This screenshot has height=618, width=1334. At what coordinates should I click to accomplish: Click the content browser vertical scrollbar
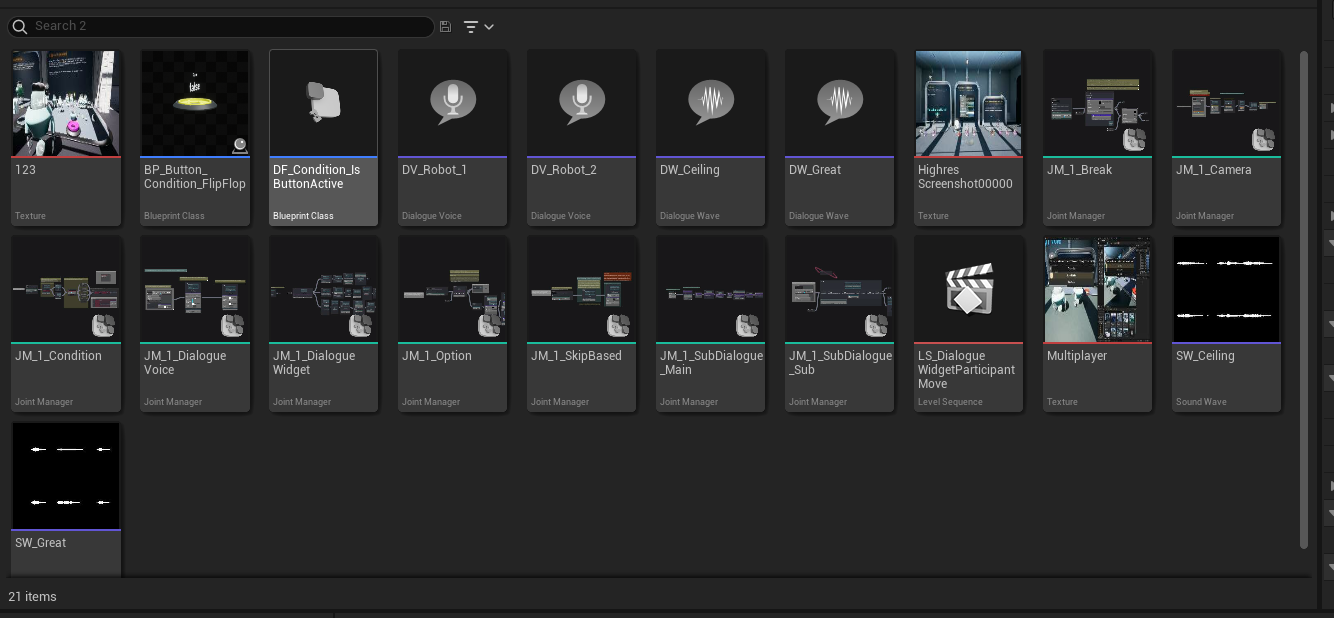pyautogui.click(x=1303, y=300)
